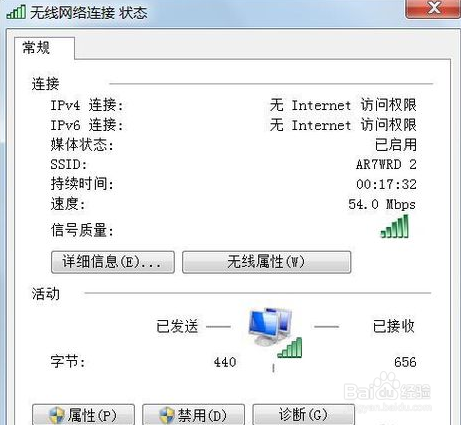
Task: Open 无线属性(W) wireless properties
Action: click(266, 262)
